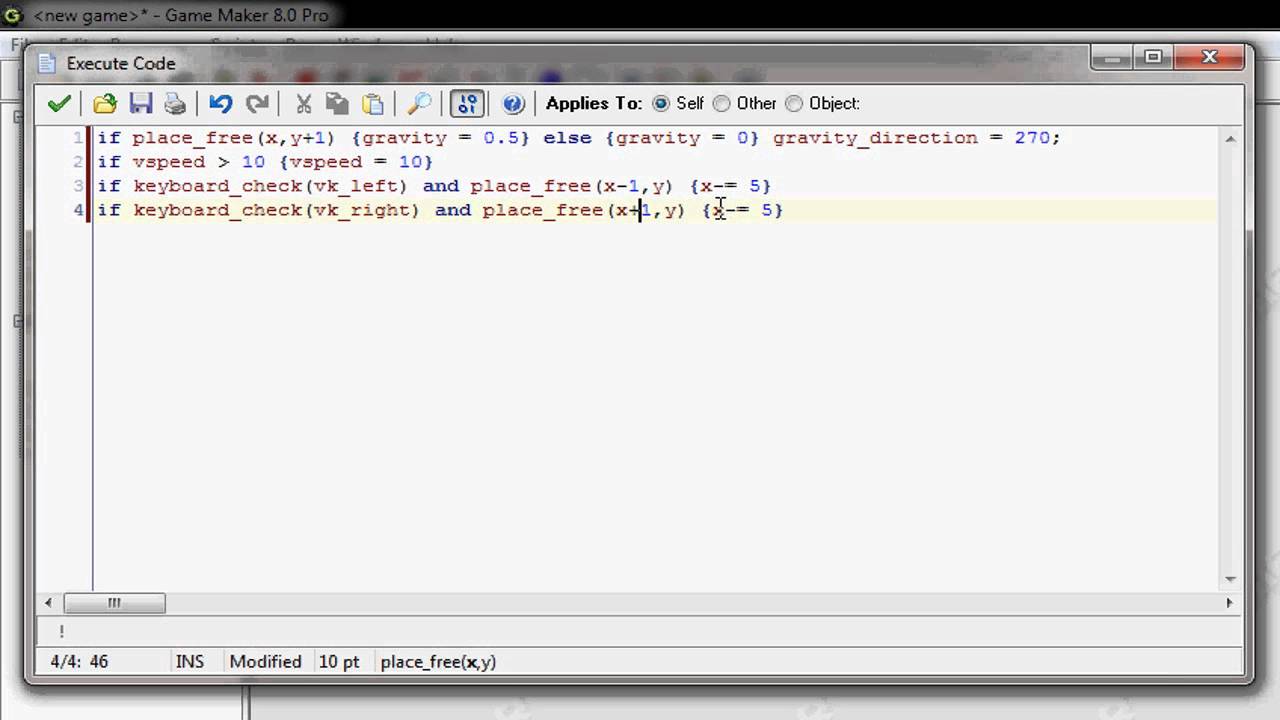Click the horizontal scrollbar thumb
1280x720 pixels.
click(114, 603)
